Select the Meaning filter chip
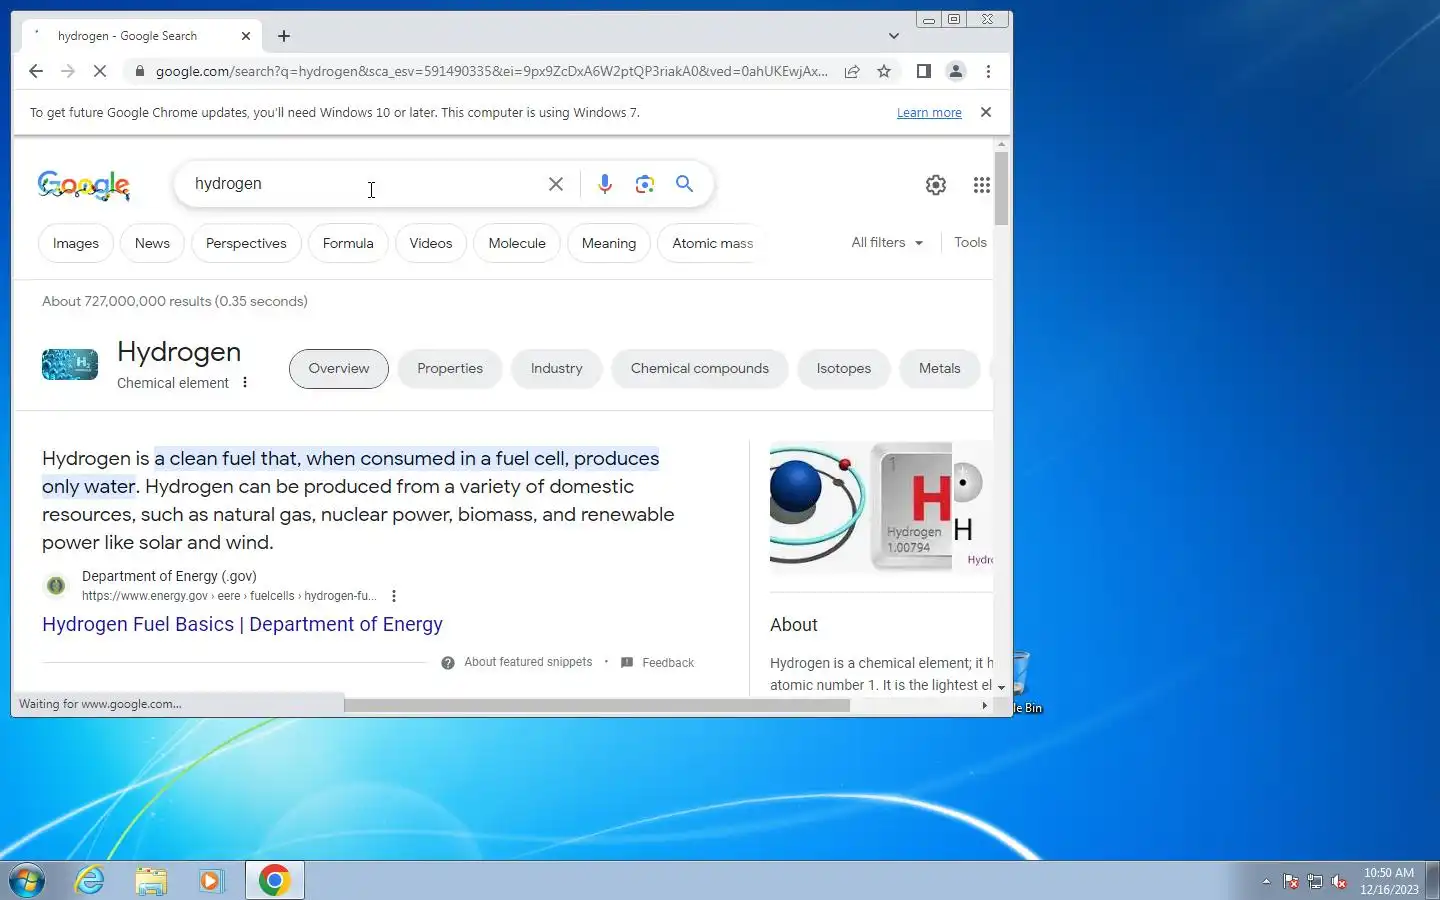Screen dimensions: 1440x900 pos(609,243)
